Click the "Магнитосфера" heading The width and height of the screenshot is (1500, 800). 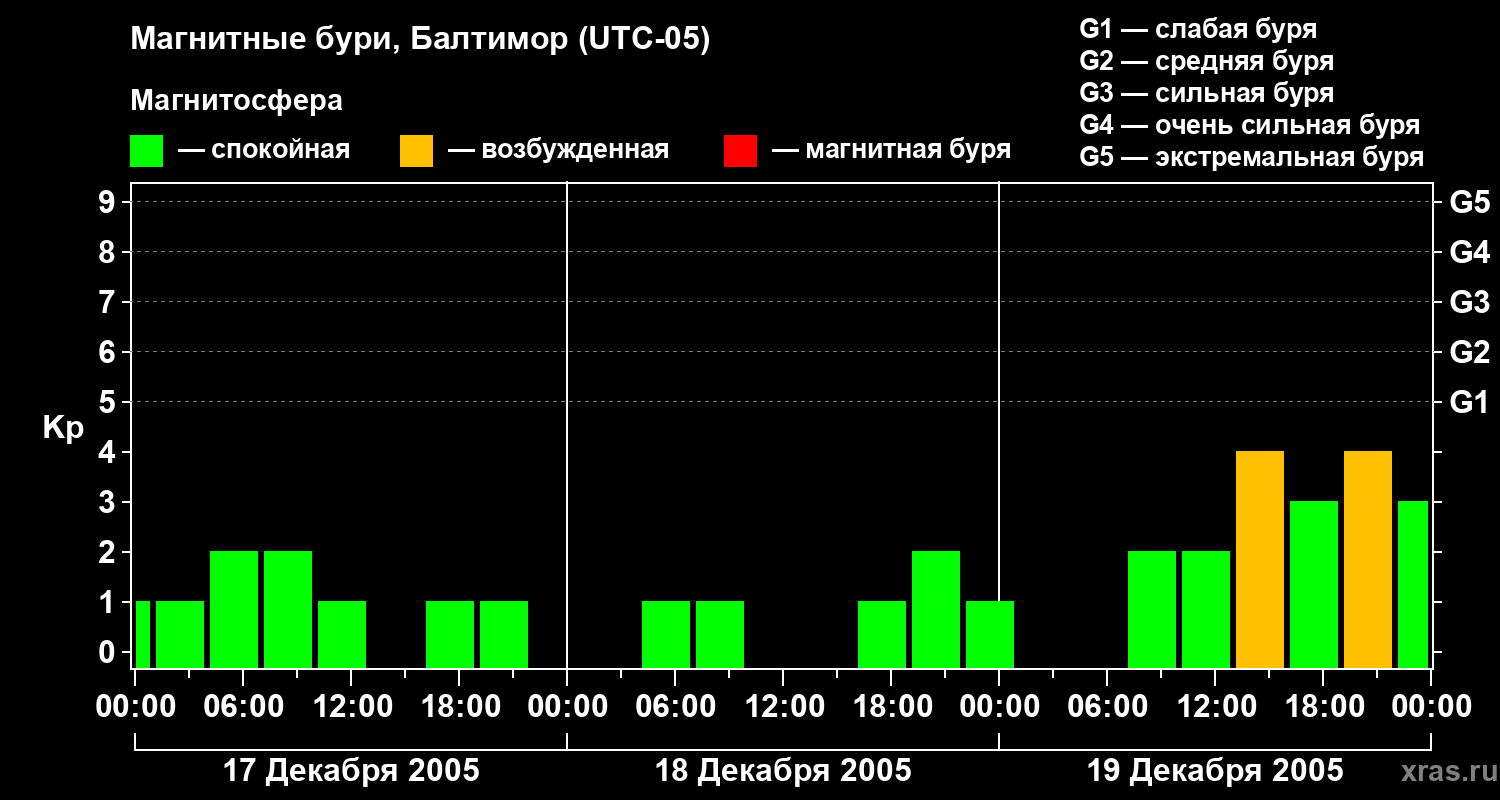[x=236, y=101]
